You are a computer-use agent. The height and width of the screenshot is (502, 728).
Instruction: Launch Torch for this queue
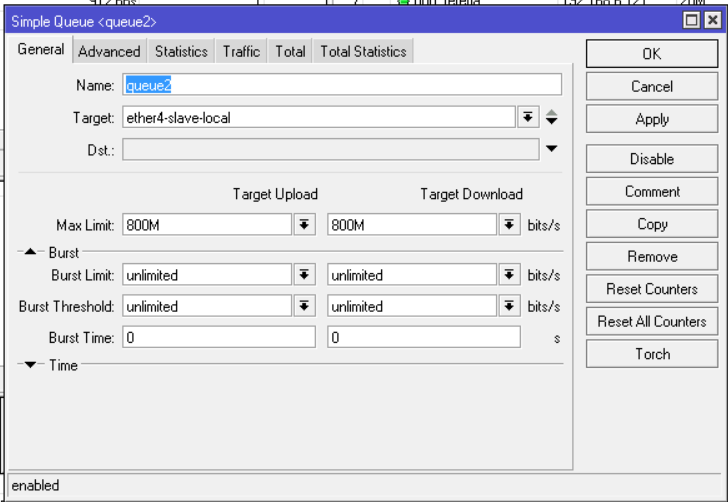652,354
